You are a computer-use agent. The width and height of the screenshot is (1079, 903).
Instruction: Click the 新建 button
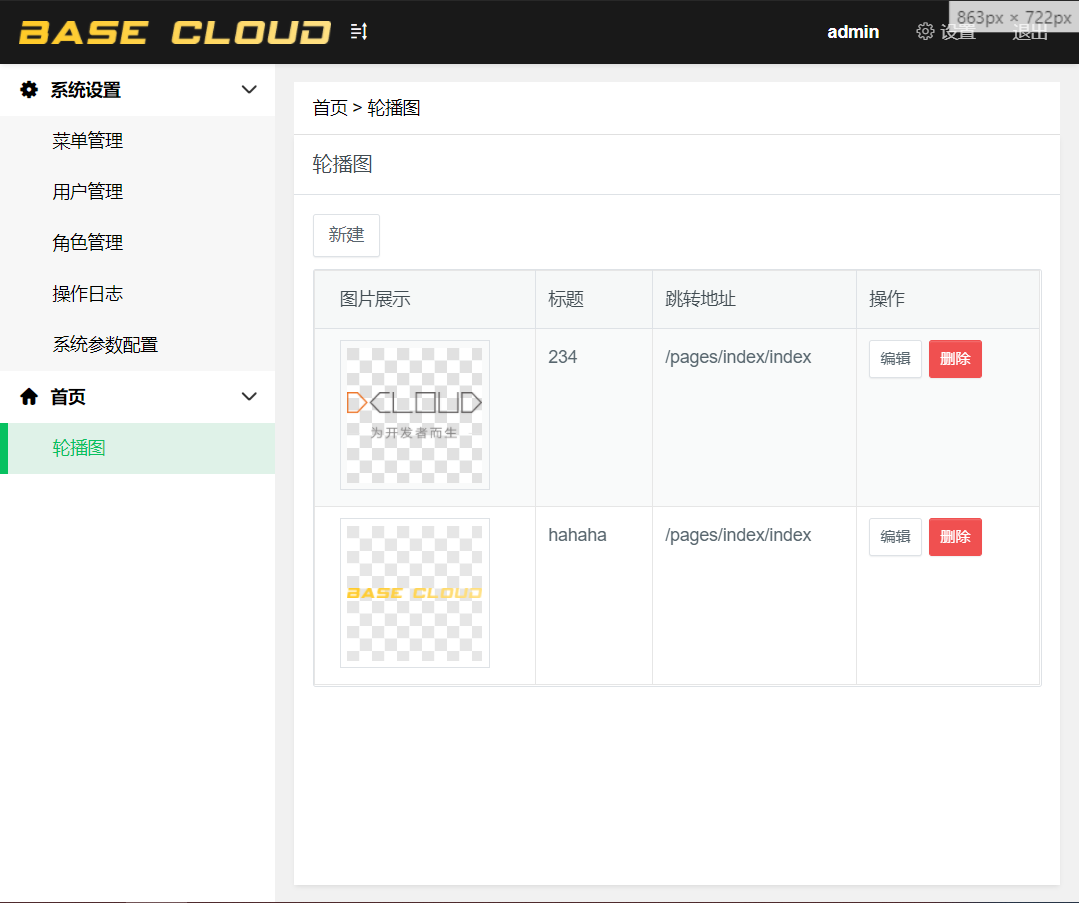[346, 235]
